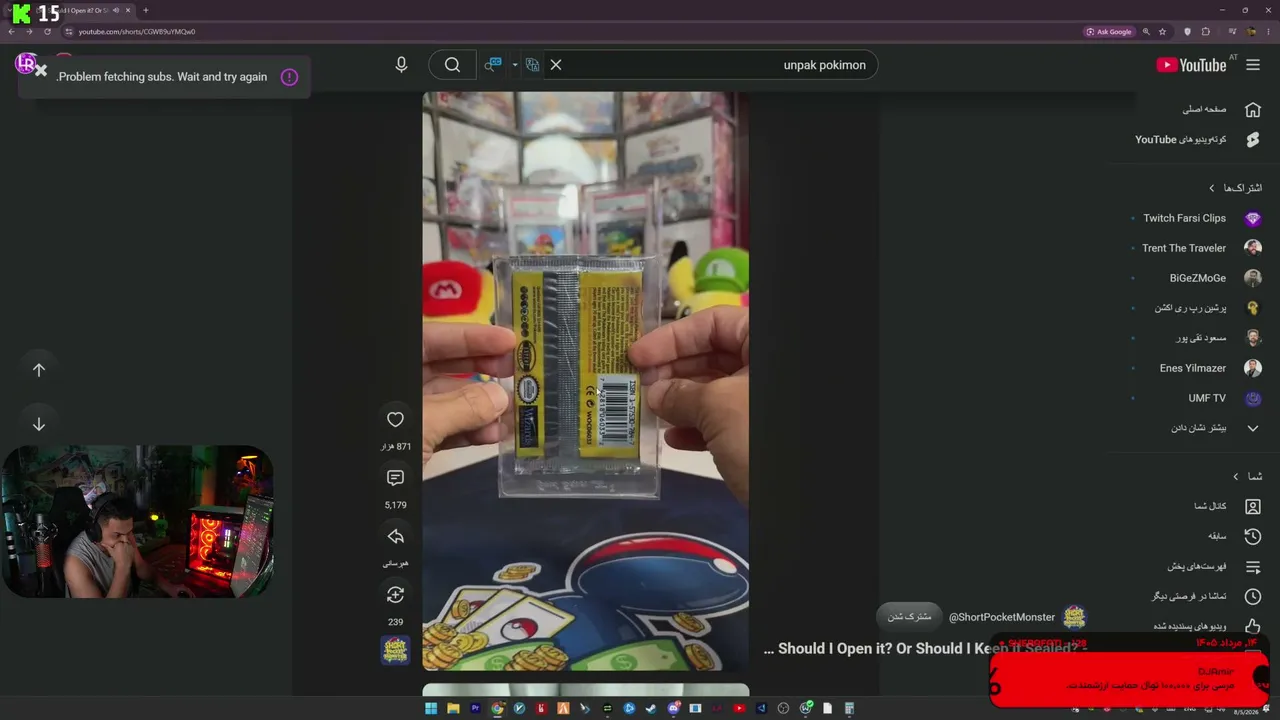This screenshot has height=720, width=1280.
Task: Go to the previous Short with up arrow
Action: click(x=39, y=370)
